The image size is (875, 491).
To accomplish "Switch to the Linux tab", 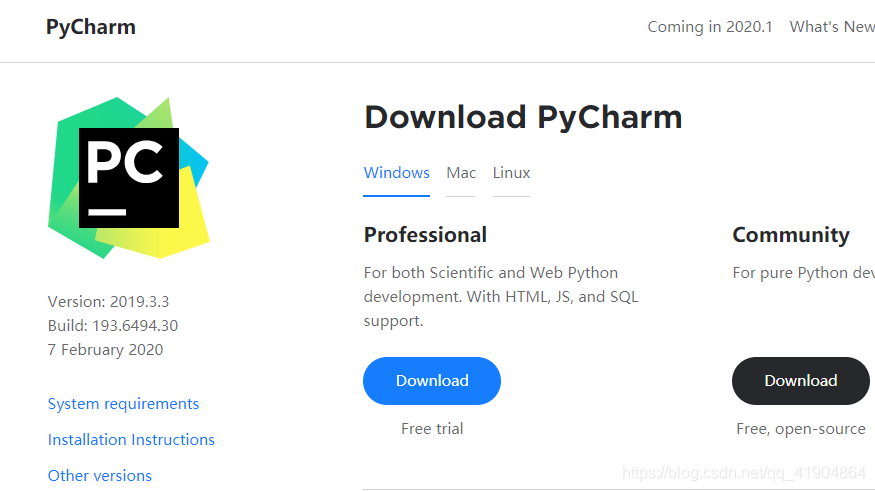I will 511,173.
